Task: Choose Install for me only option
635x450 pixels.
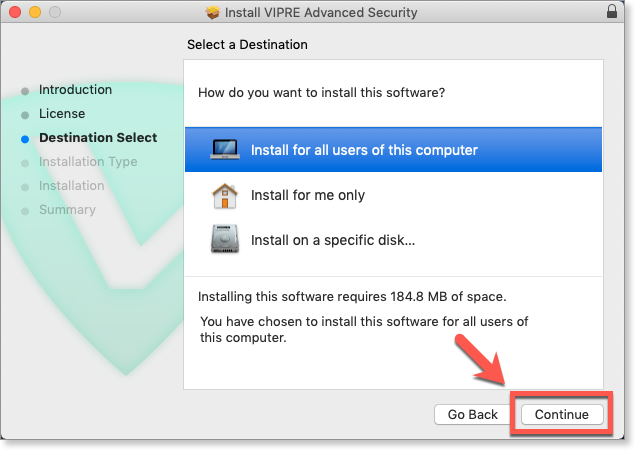Action: (x=308, y=195)
